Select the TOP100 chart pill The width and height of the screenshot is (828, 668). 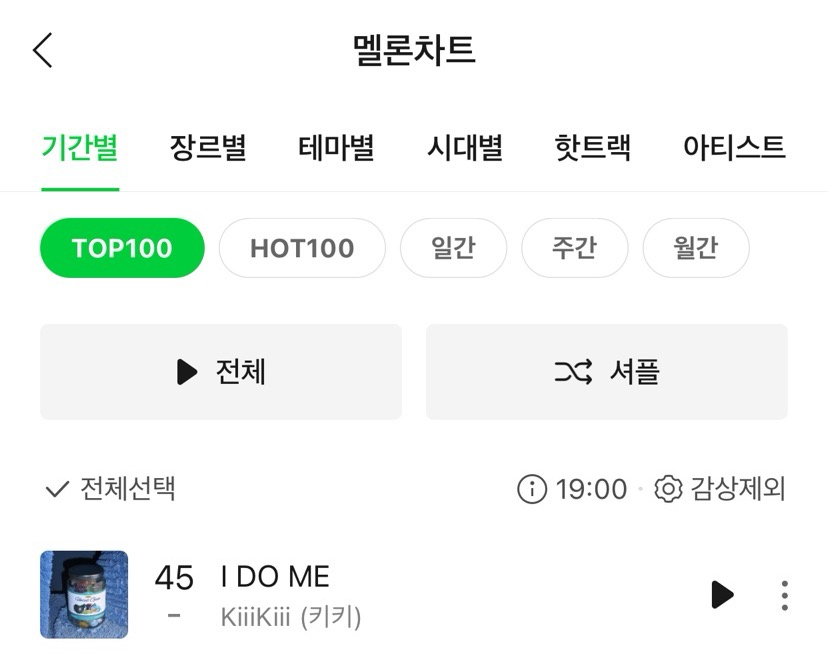tap(122, 248)
